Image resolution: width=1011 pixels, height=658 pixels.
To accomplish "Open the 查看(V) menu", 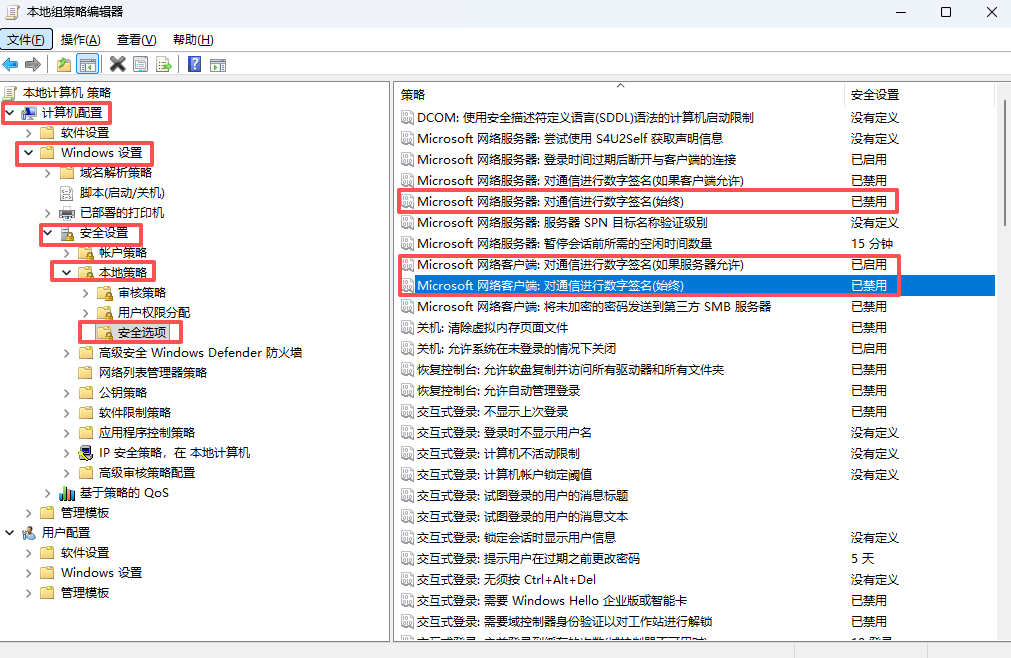I will pos(136,39).
